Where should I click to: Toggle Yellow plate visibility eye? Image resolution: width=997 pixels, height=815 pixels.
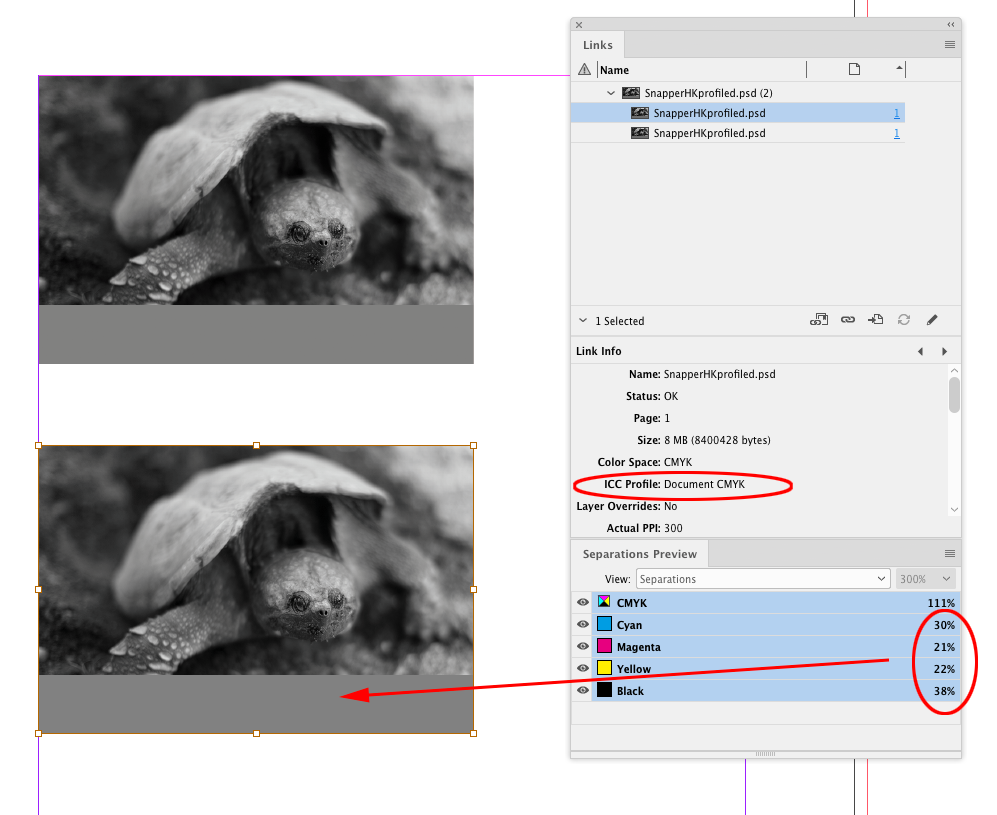coord(582,668)
